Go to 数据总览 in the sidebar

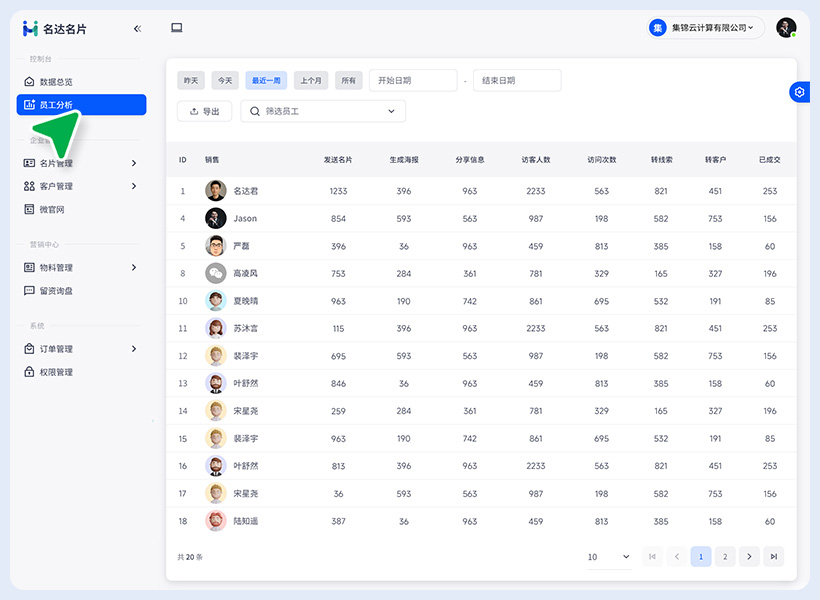(49, 82)
